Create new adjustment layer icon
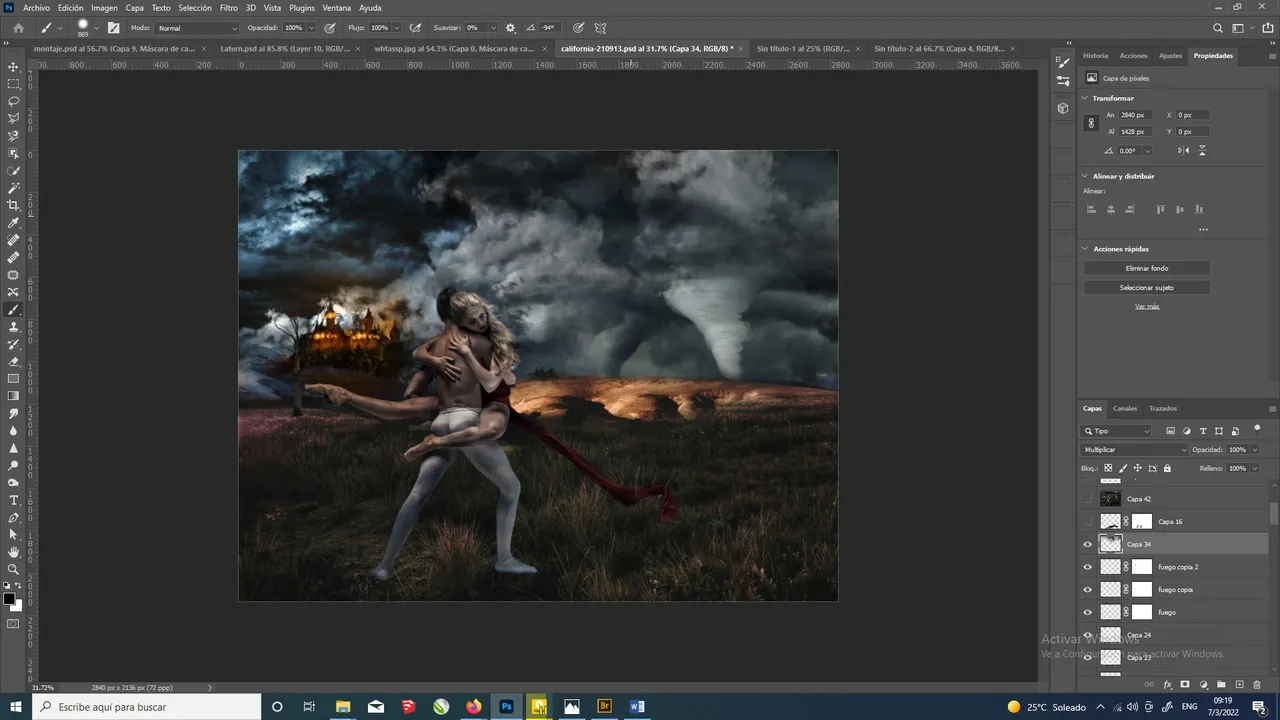Image resolution: width=1280 pixels, height=720 pixels. pos(1203,684)
